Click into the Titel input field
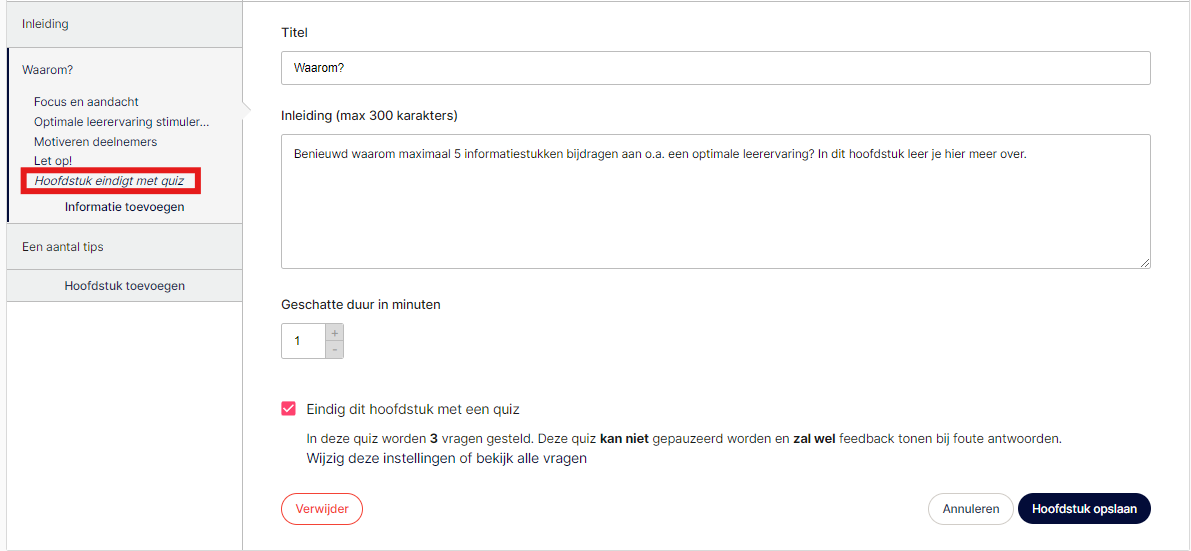Viewport: 1191px width, 551px height. [716, 68]
